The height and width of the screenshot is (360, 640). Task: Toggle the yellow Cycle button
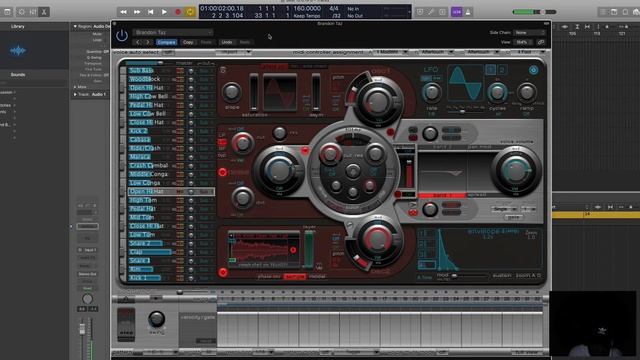(x=190, y=12)
